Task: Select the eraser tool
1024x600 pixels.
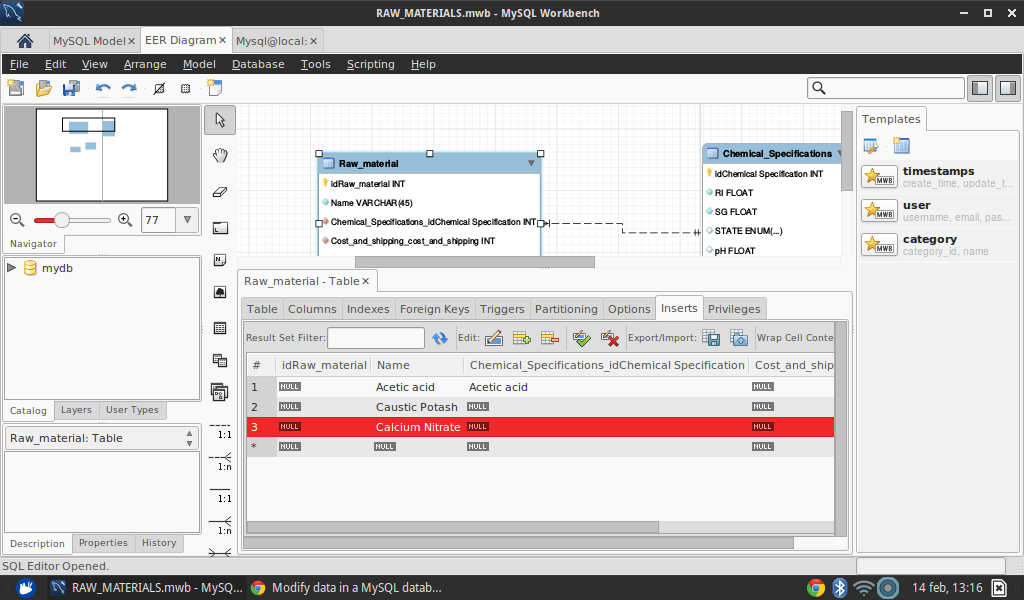Action: pyautogui.click(x=220, y=192)
